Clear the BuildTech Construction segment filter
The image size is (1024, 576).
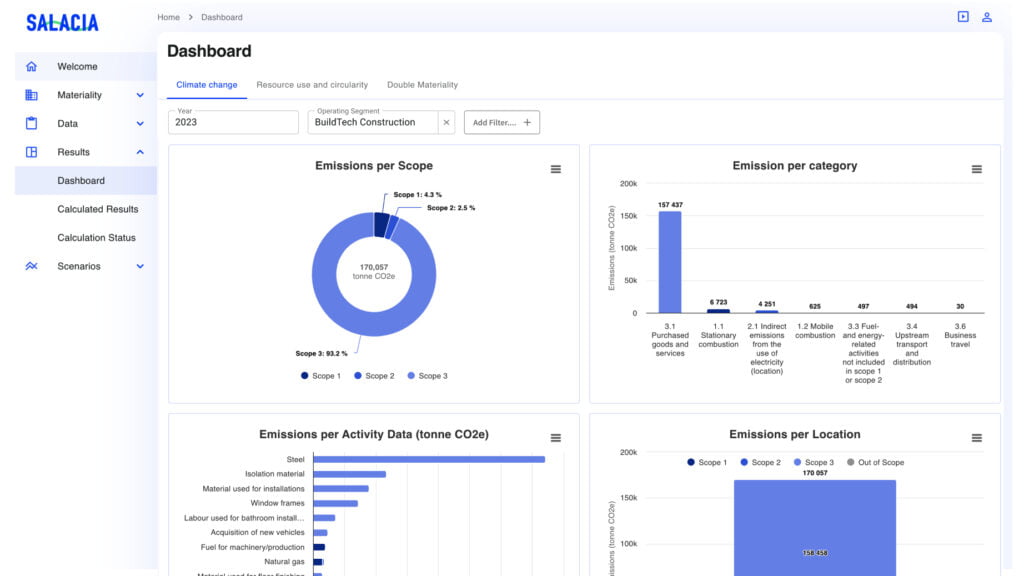click(447, 122)
